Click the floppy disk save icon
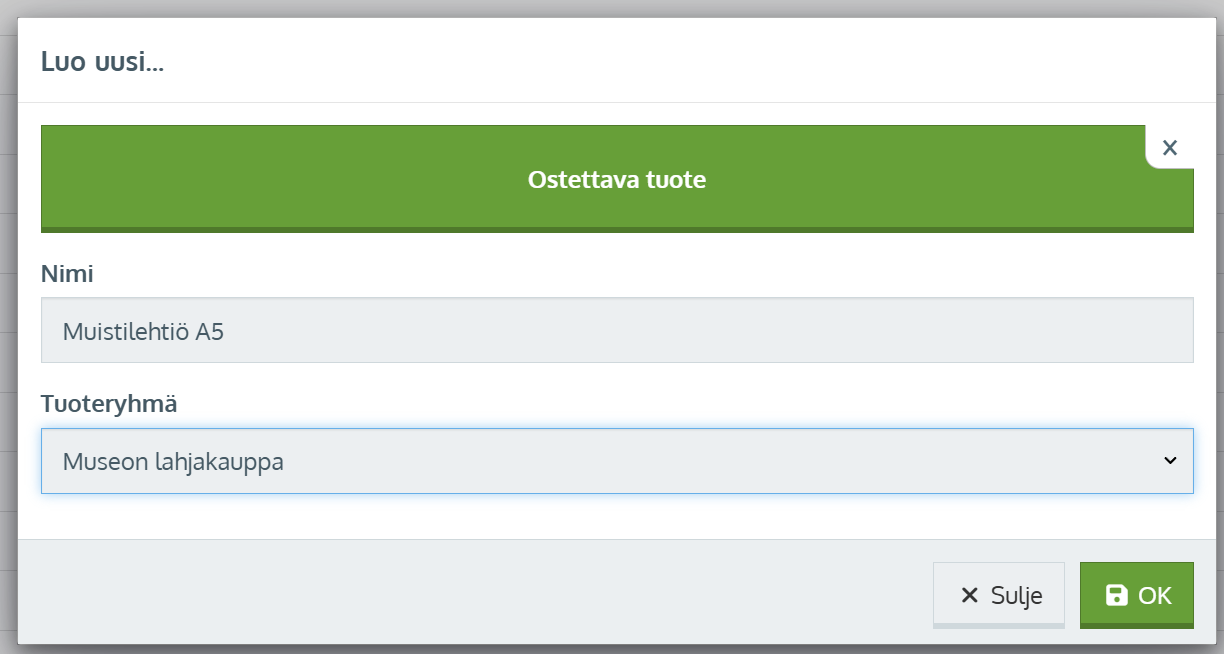1224x654 pixels. click(x=1116, y=596)
